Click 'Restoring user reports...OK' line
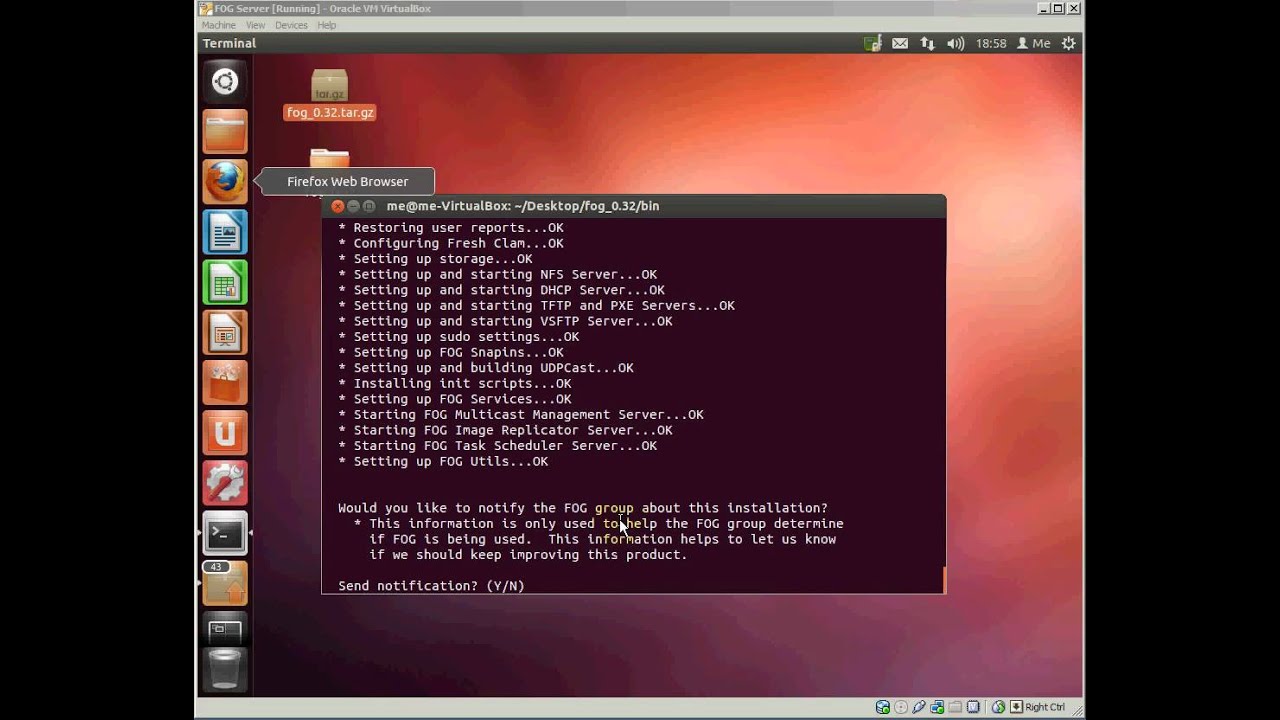The image size is (1280, 720). [x=451, y=228]
